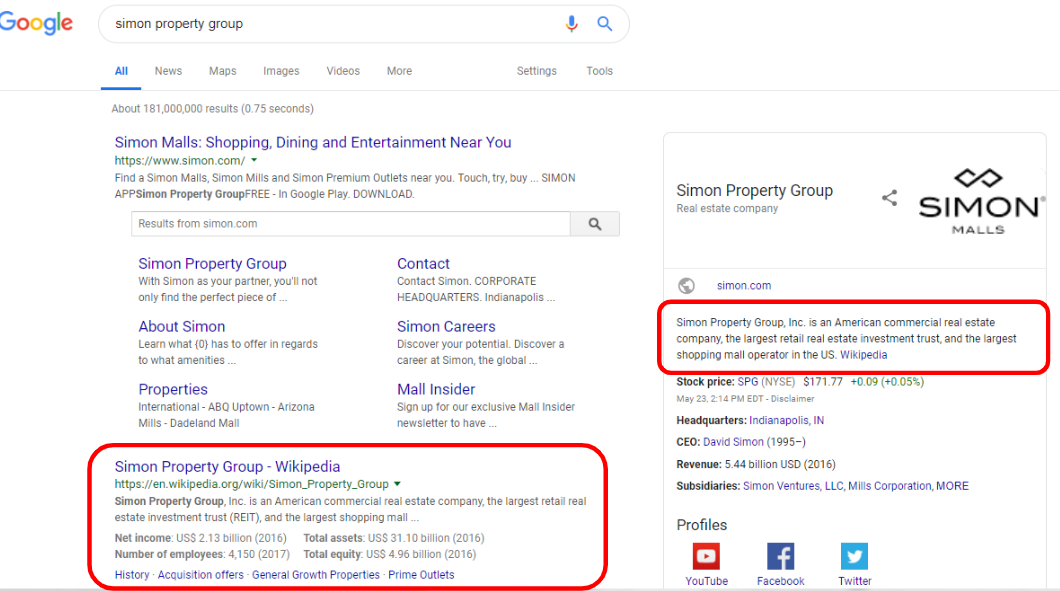Click the 'Revenue: 5.44 billion USD (2016)' text
This screenshot has width=1060, height=591.
[756, 465]
